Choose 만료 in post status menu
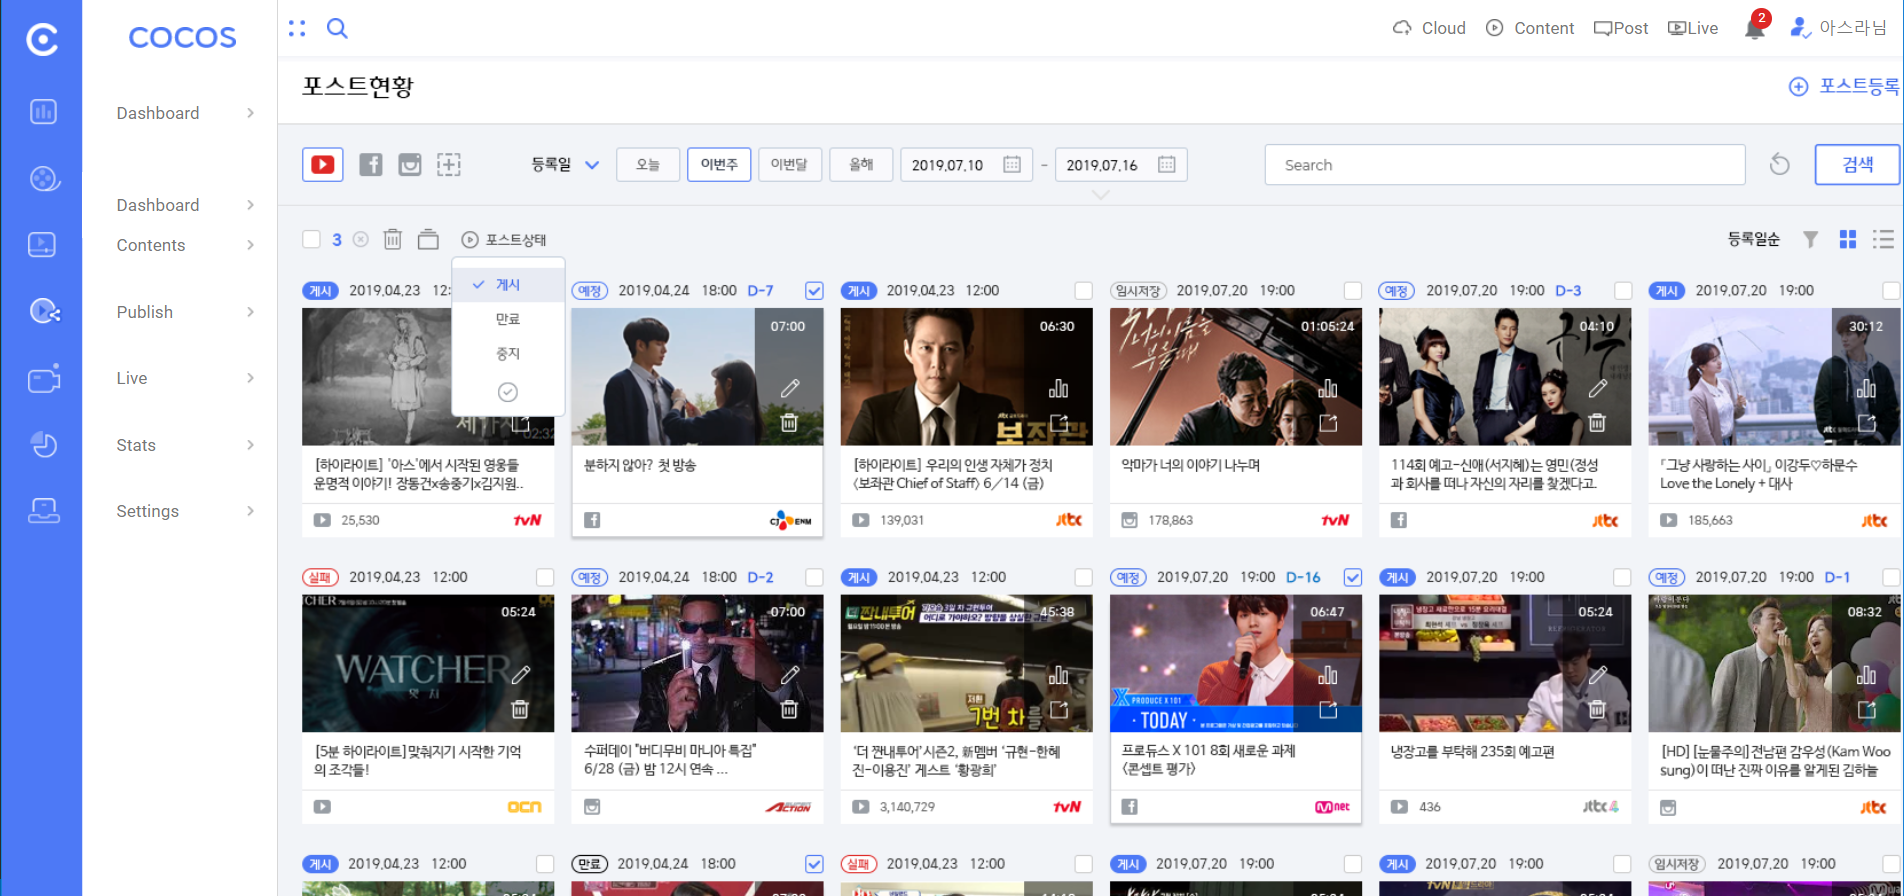This screenshot has height=896, width=1904. tap(508, 319)
